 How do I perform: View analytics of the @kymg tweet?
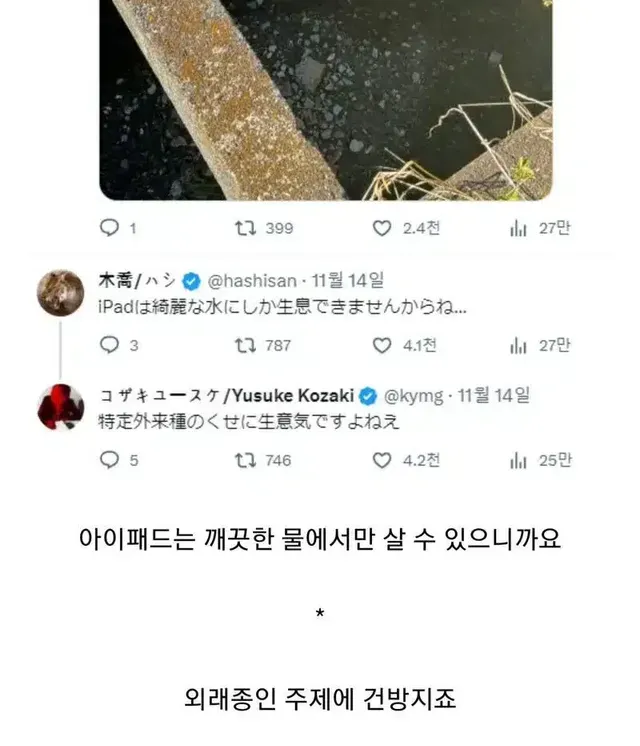tap(518, 461)
